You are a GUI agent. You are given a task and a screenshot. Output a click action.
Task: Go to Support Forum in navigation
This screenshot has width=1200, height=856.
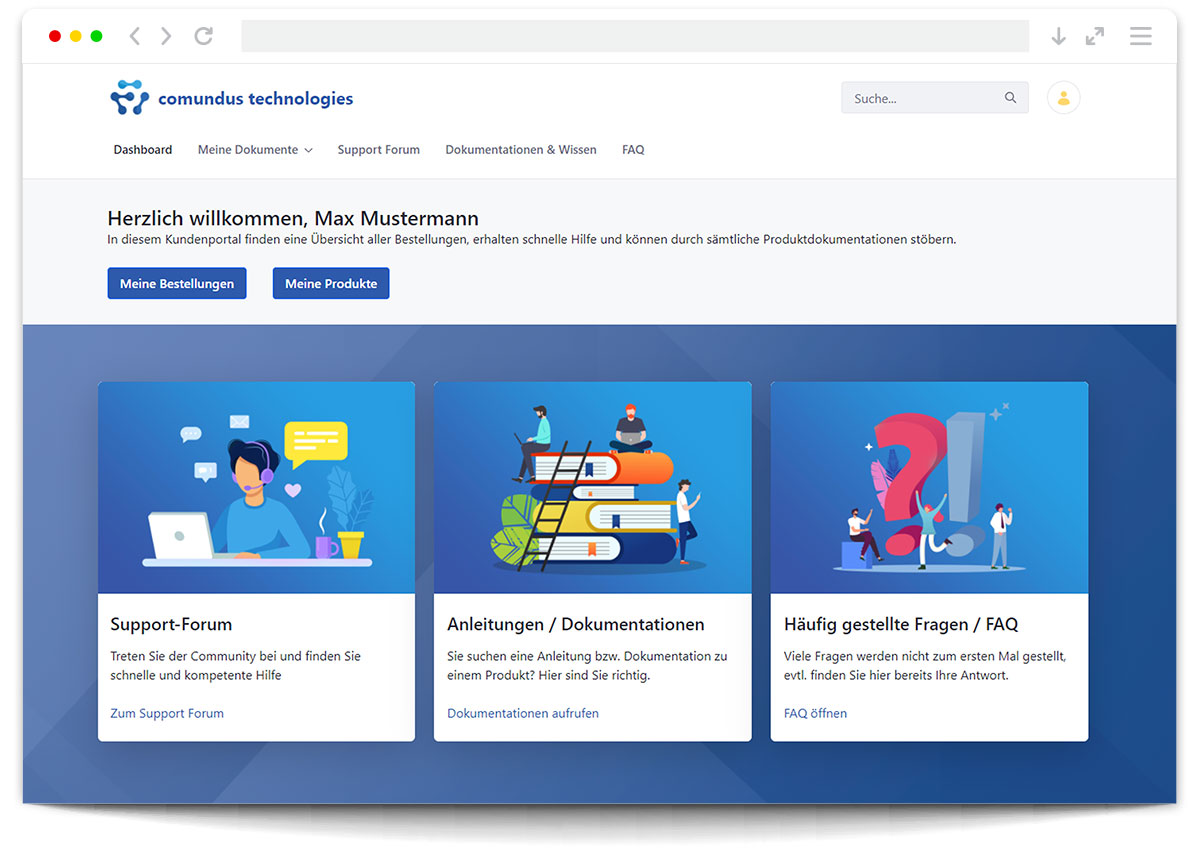[x=378, y=150]
